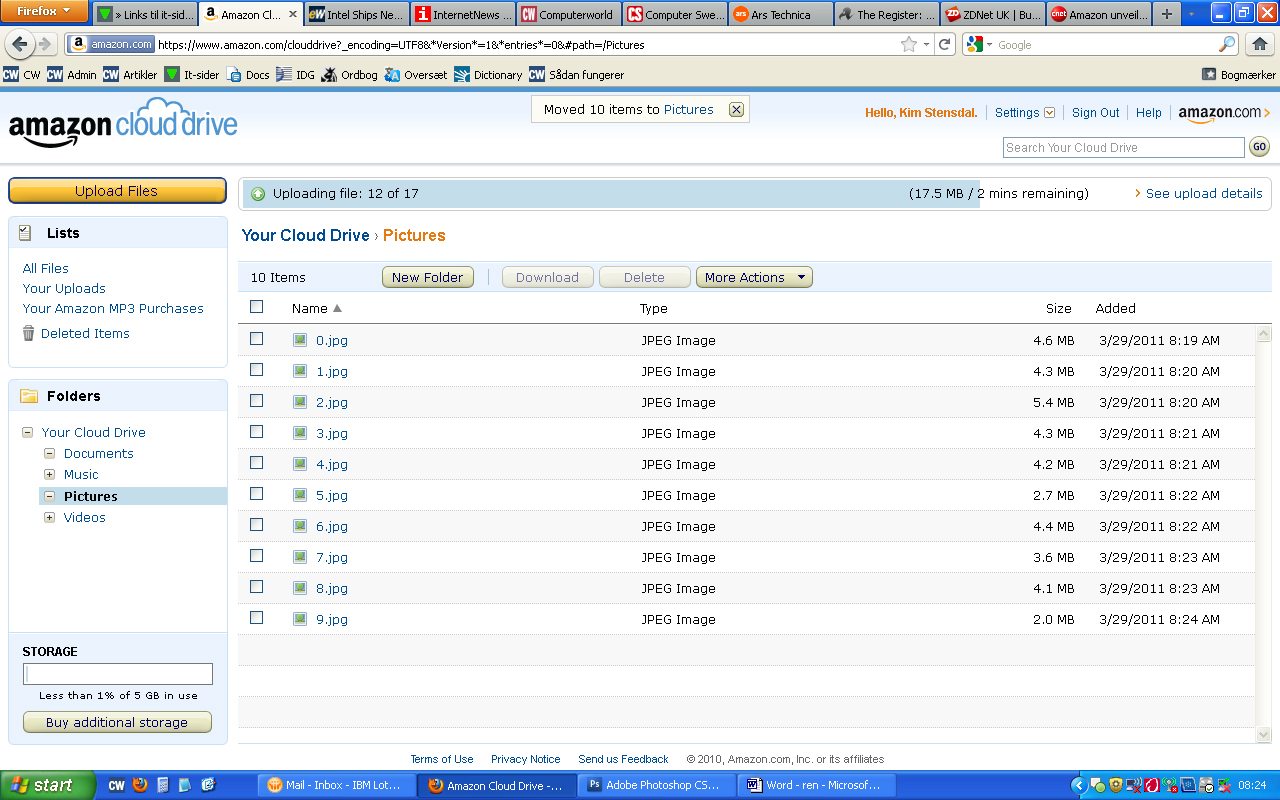1280x800 pixels.
Task: Expand the Documents folder node
Action: (49, 454)
